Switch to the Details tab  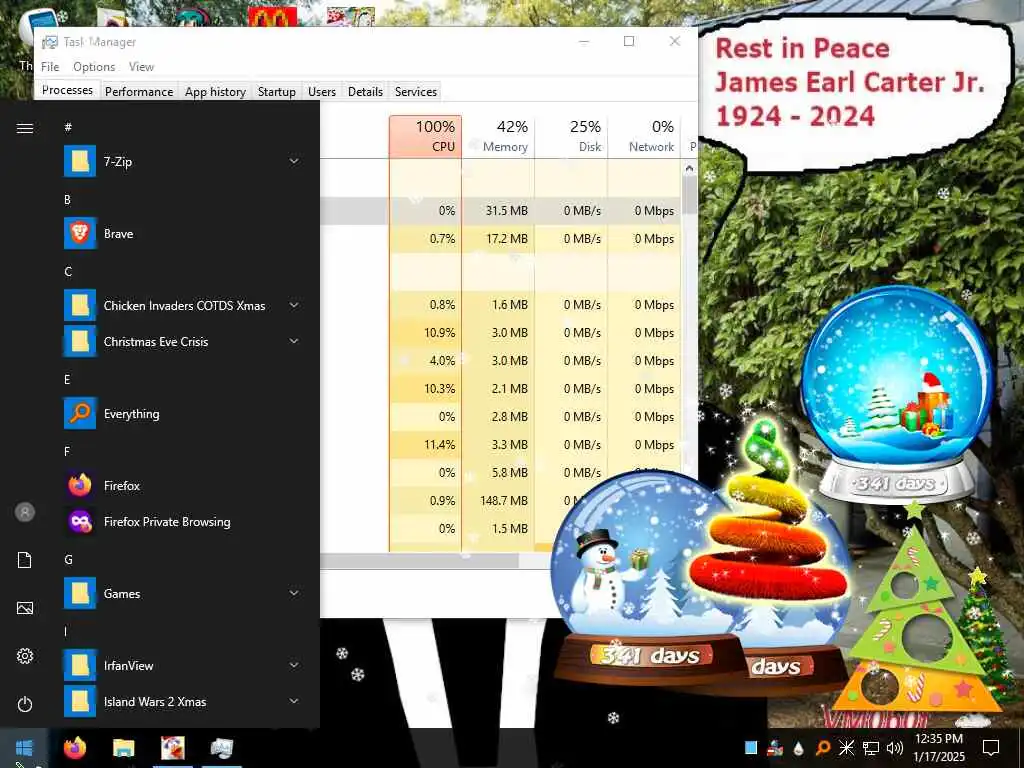coord(365,92)
